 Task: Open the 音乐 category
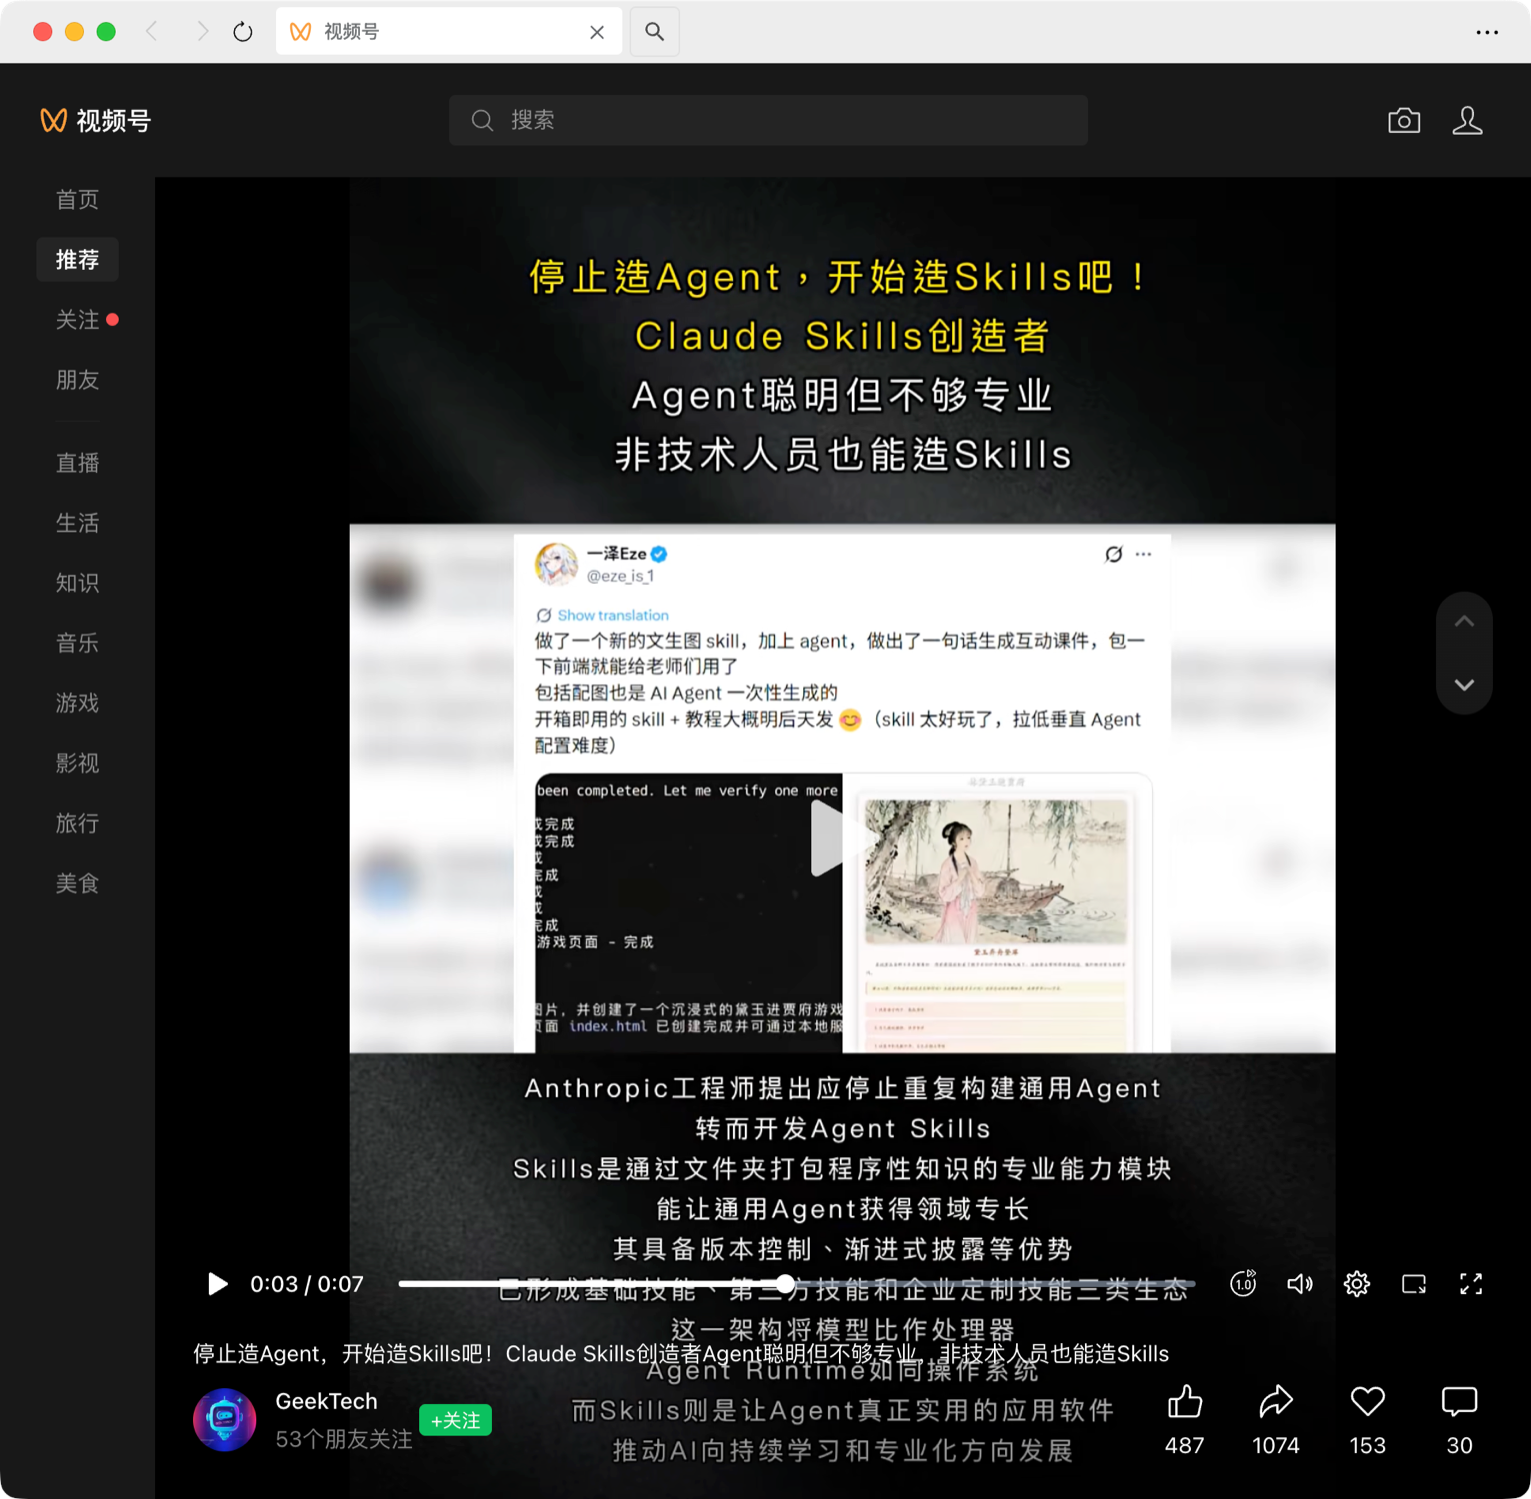point(77,643)
